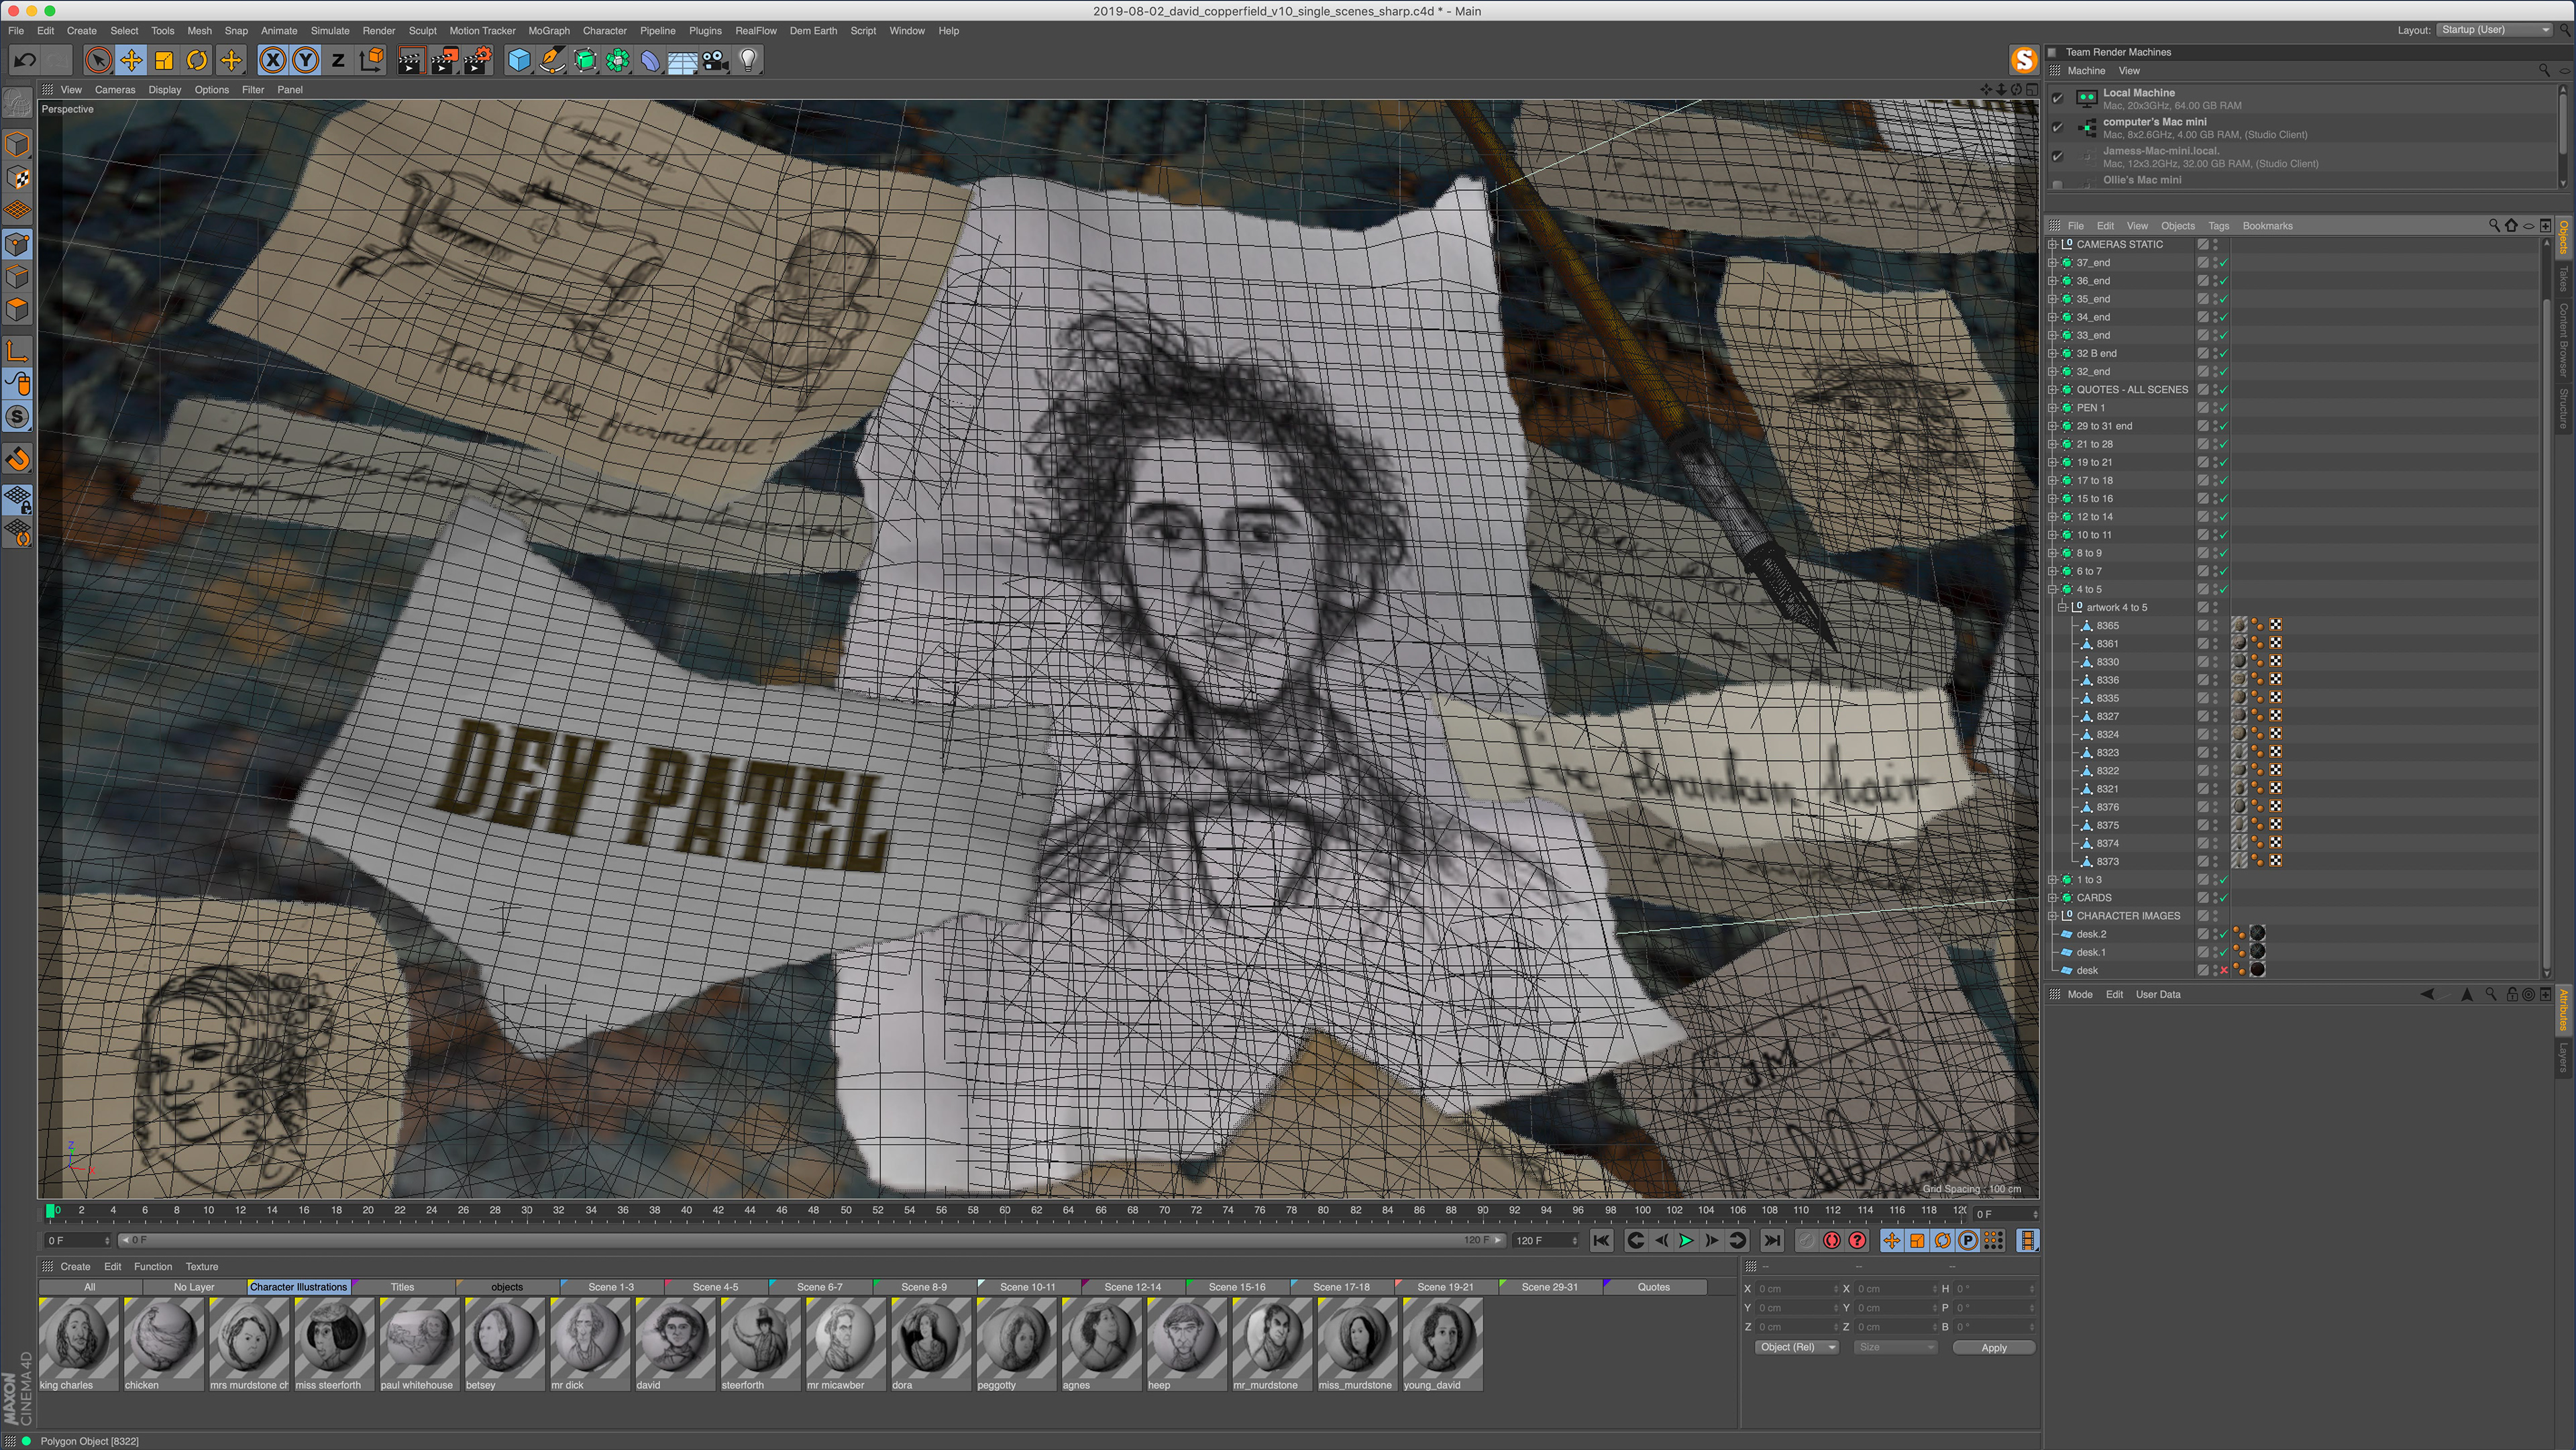Click the Undo arrow icon
Viewport: 2576px width, 1450px height.
point(25,61)
